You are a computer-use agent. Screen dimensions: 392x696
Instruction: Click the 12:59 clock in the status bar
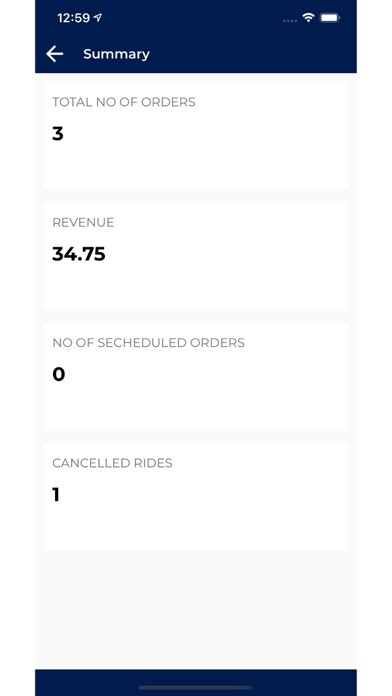(x=73, y=18)
